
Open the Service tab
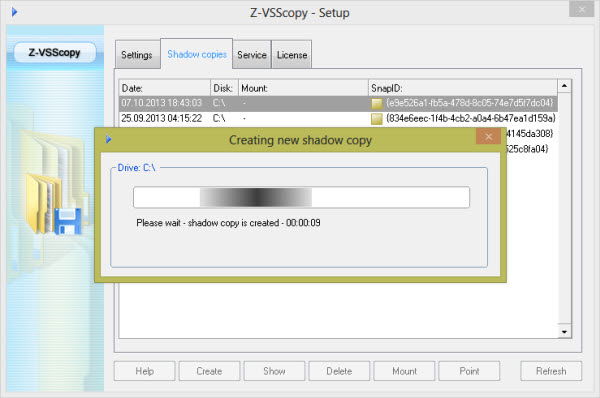[x=252, y=55]
